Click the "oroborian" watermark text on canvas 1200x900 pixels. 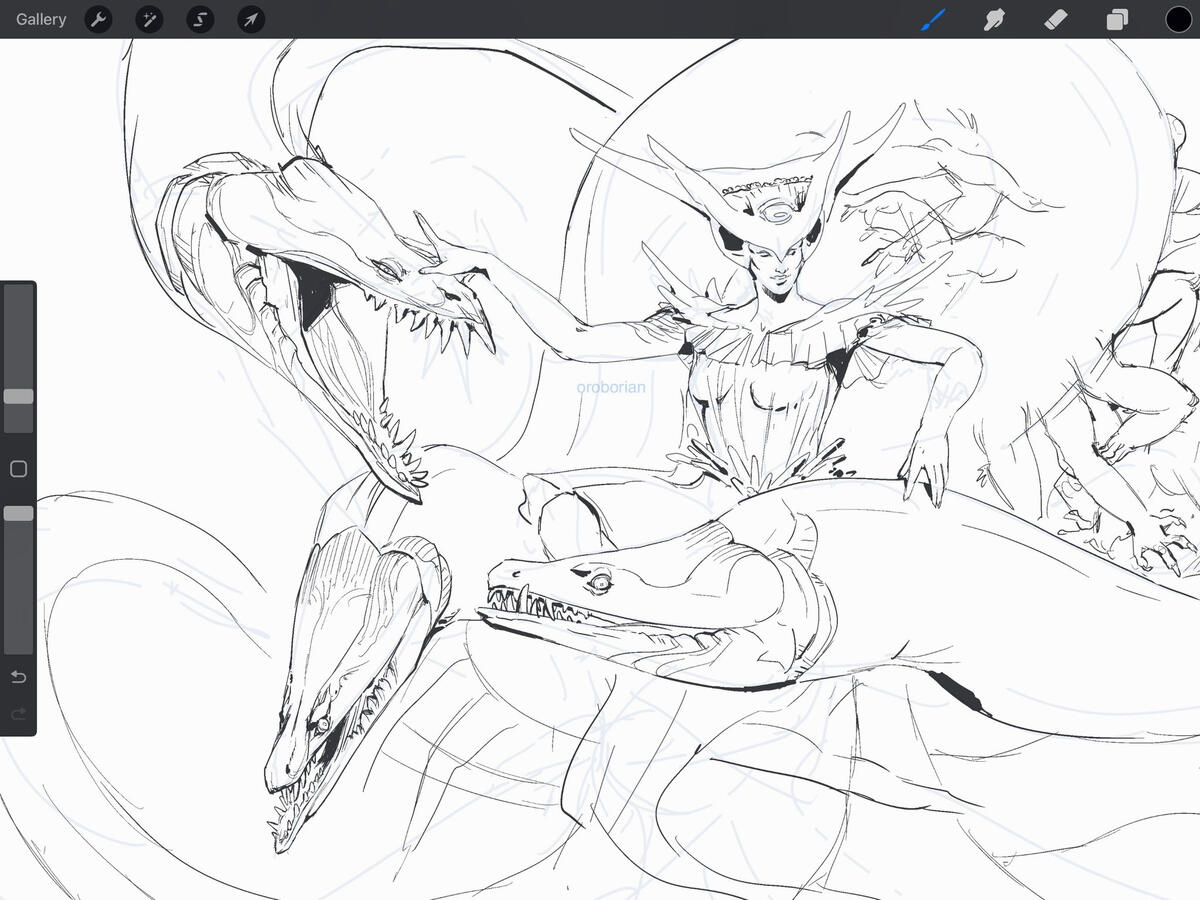coord(611,387)
